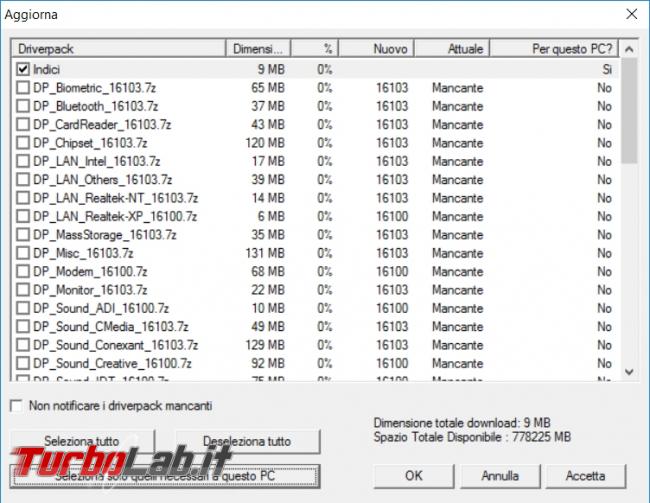Check the DP_Biometric_16103.7z checkbox
The image size is (650, 503).
click(x=23, y=87)
